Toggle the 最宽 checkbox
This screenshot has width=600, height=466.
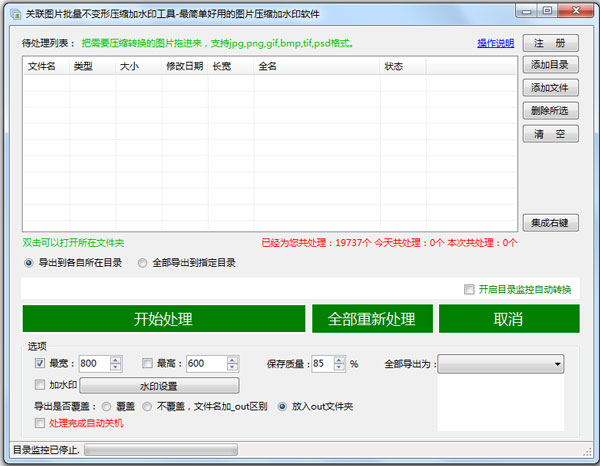(40, 363)
